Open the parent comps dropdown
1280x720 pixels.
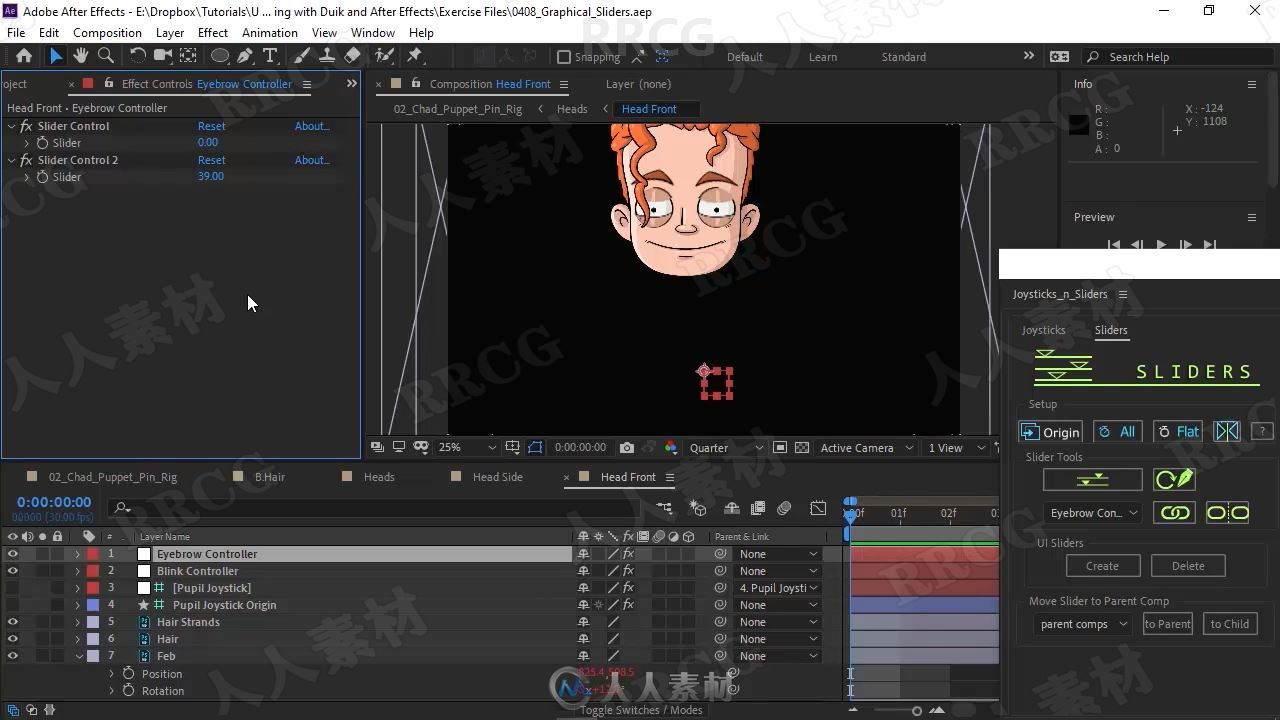coord(1084,624)
